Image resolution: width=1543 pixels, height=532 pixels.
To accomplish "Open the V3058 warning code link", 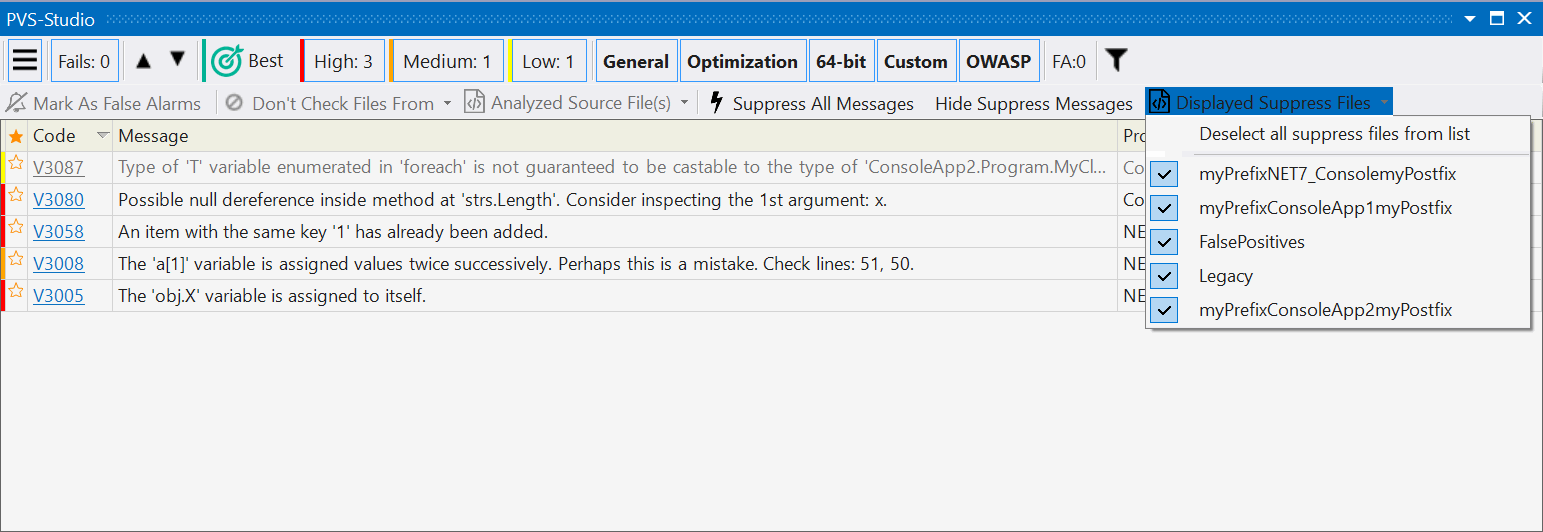I will point(58,232).
